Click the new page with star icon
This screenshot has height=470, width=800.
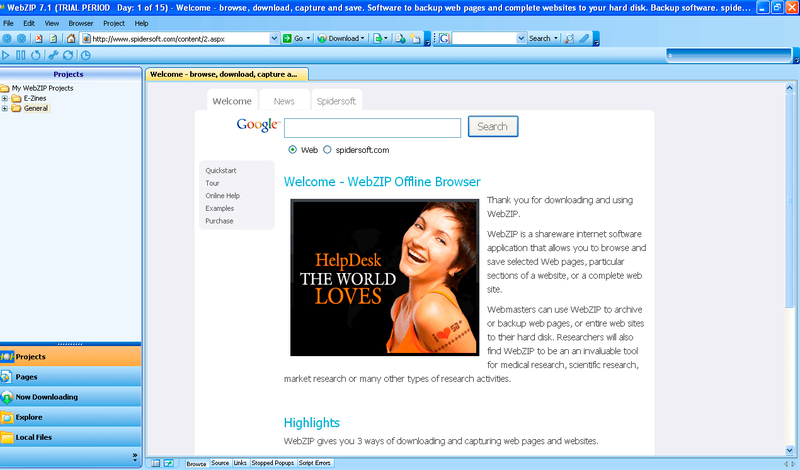pyautogui.click(x=416, y=38)
